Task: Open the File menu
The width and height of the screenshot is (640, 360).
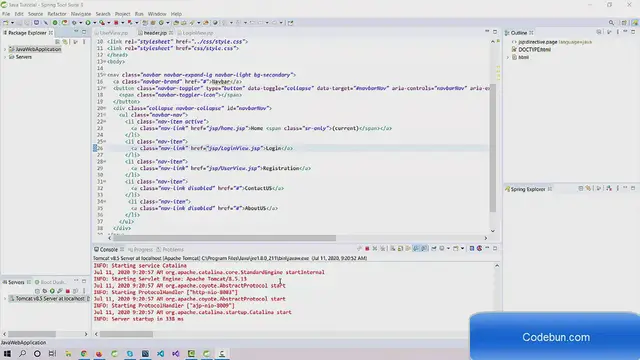Action: 6,14
